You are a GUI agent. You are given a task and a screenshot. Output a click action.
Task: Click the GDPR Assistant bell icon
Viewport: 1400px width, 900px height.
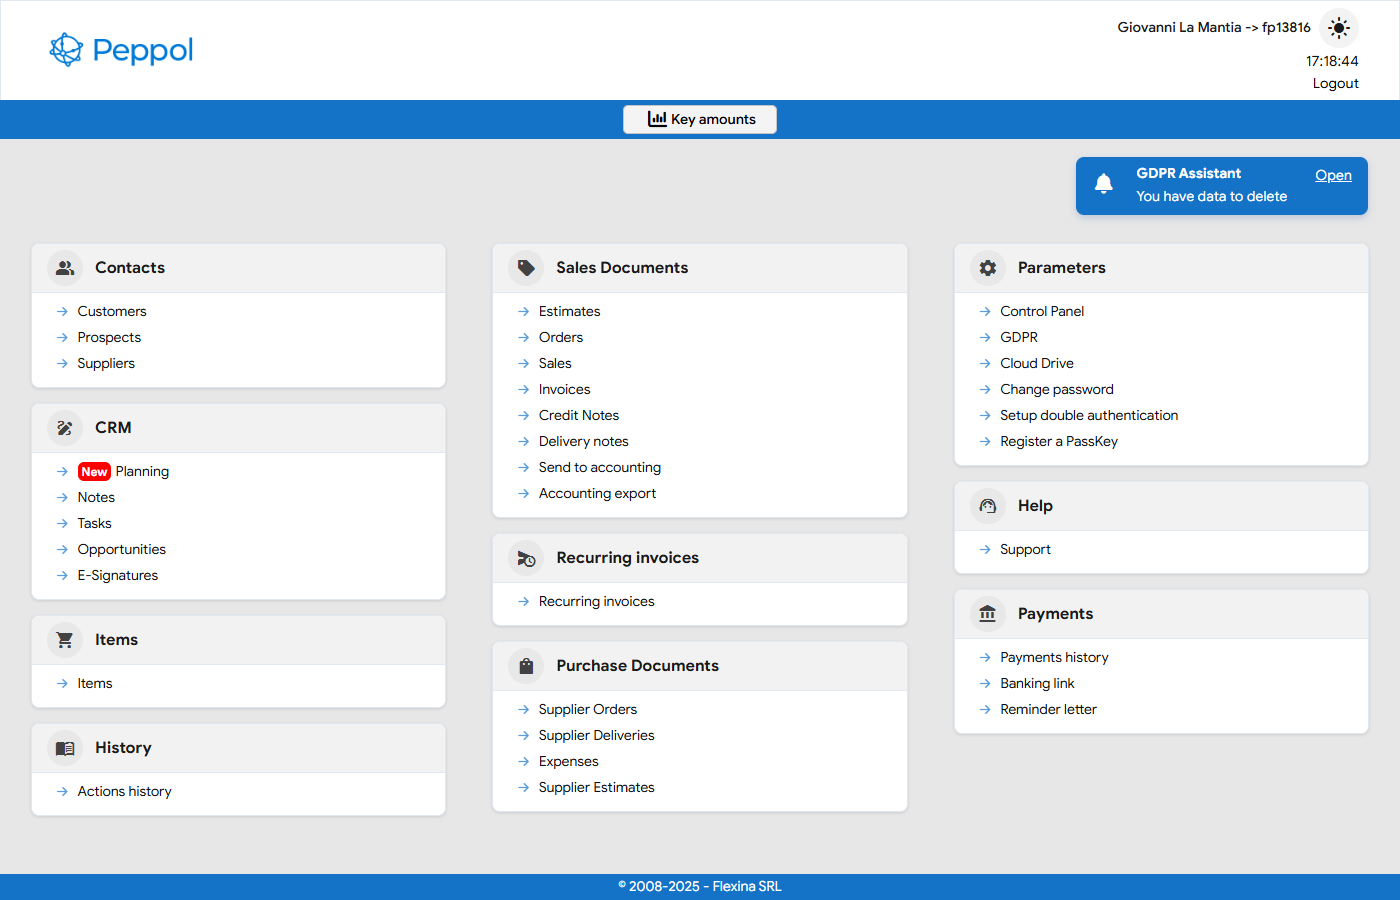(x=1104, y=184)
